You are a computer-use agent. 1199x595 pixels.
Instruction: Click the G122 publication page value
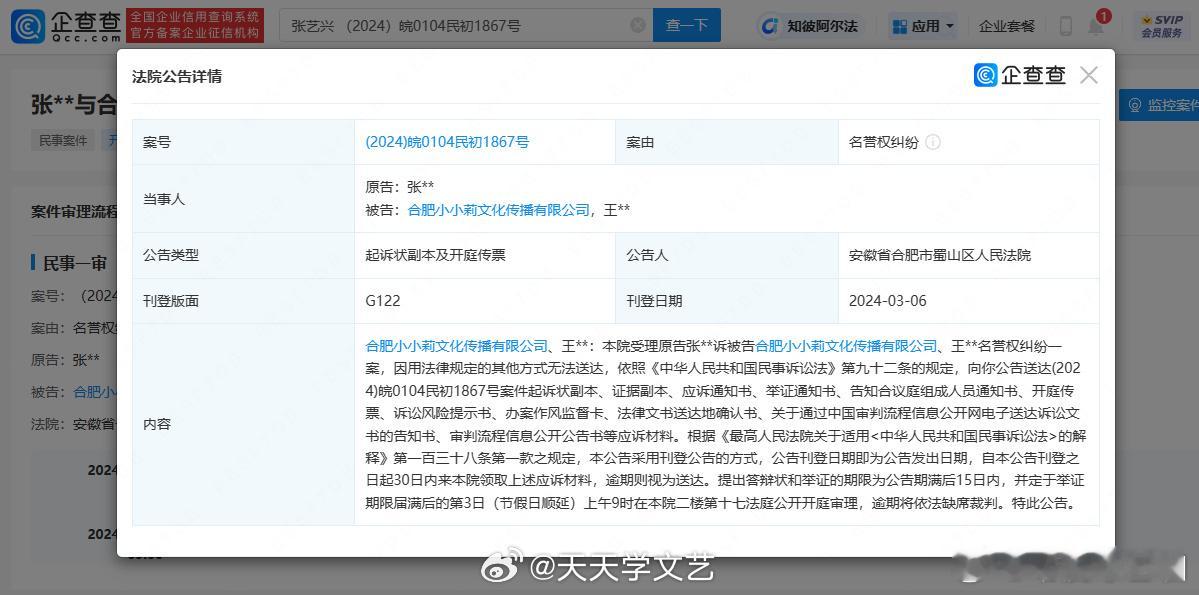tap(383, 301)
